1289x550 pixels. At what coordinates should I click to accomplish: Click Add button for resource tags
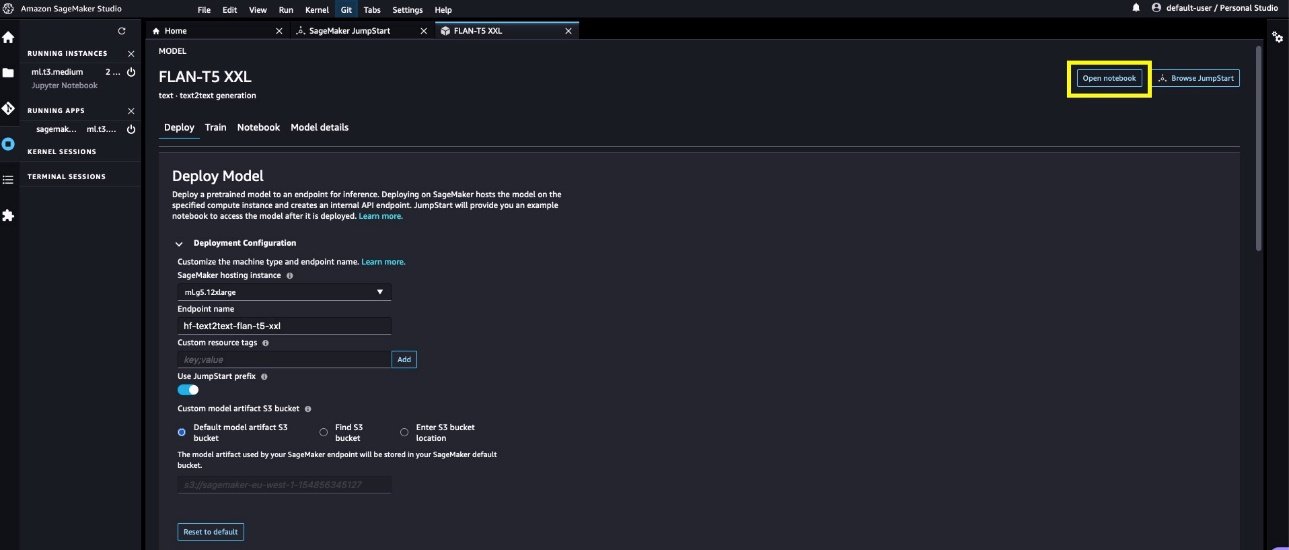click(x=404, y=359)
